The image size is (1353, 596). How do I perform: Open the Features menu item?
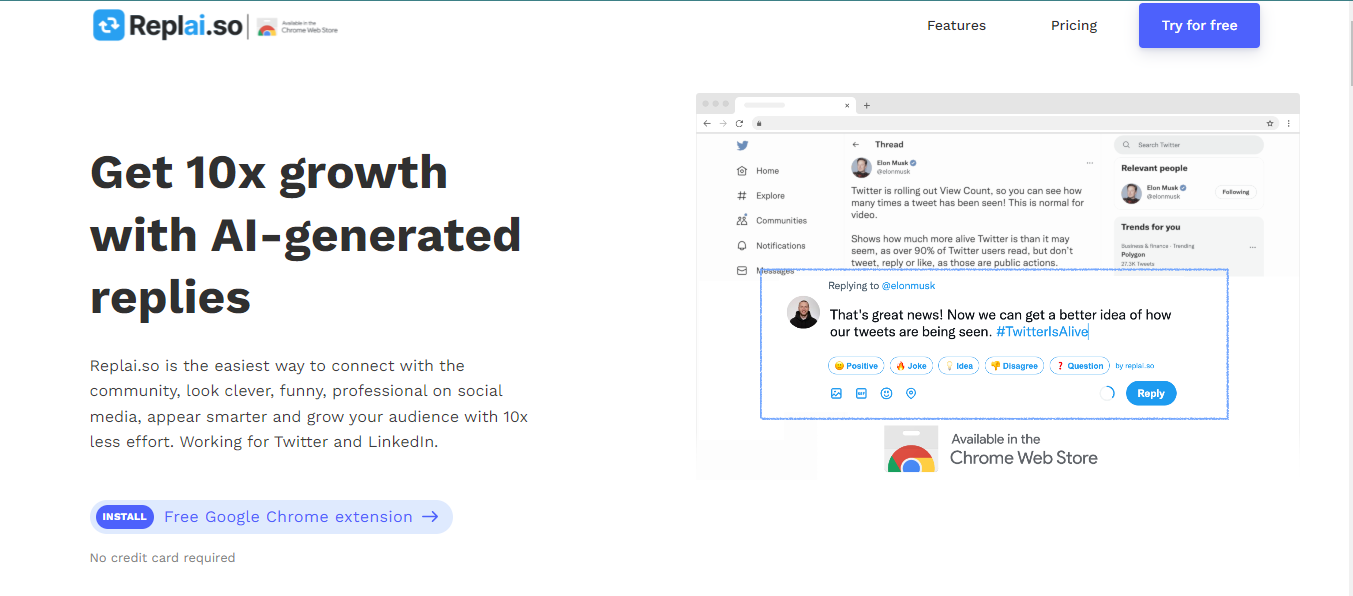pyautogui.click(x=956, y=25)
